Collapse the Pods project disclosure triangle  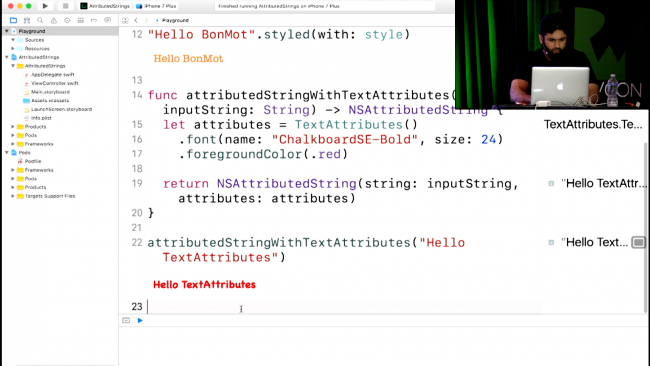[x=7, y=153]
